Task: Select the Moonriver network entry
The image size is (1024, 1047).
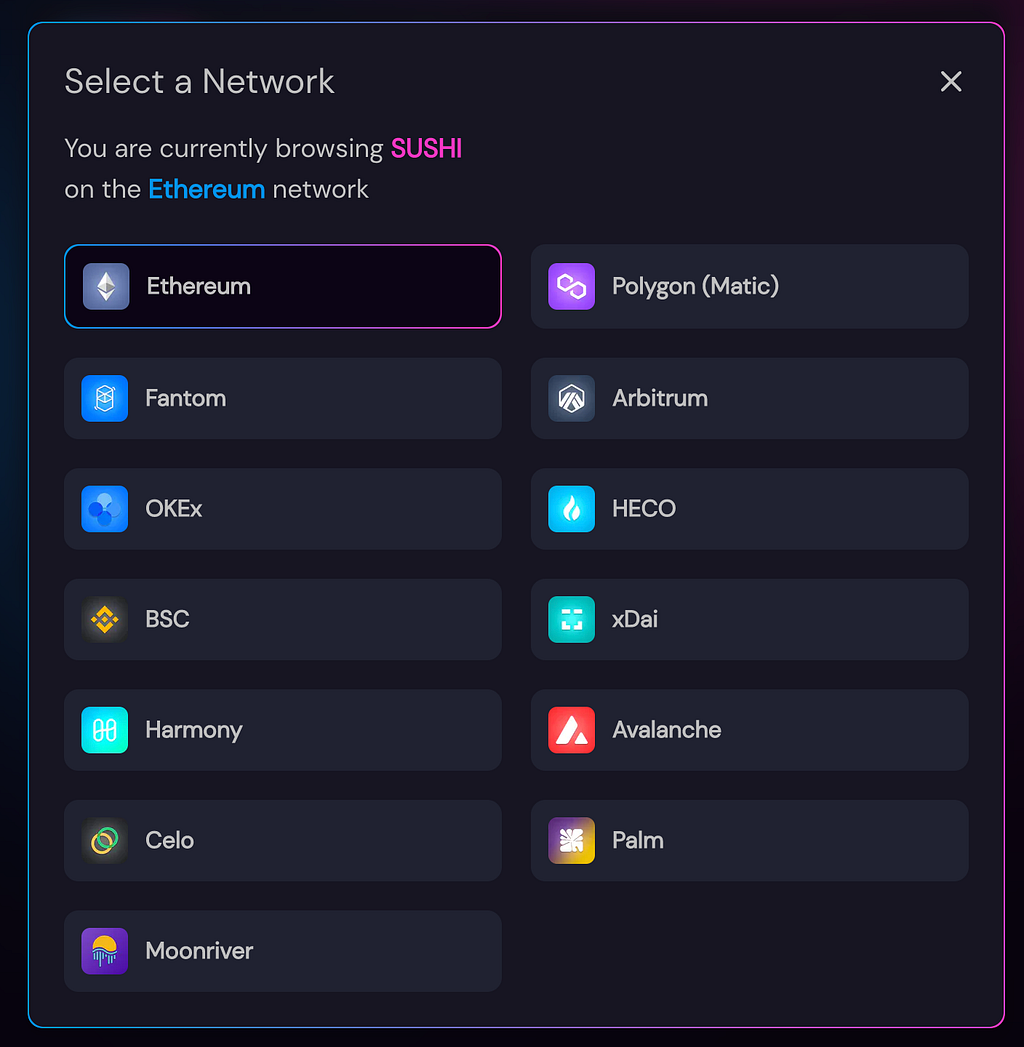Action: (283, 951)
